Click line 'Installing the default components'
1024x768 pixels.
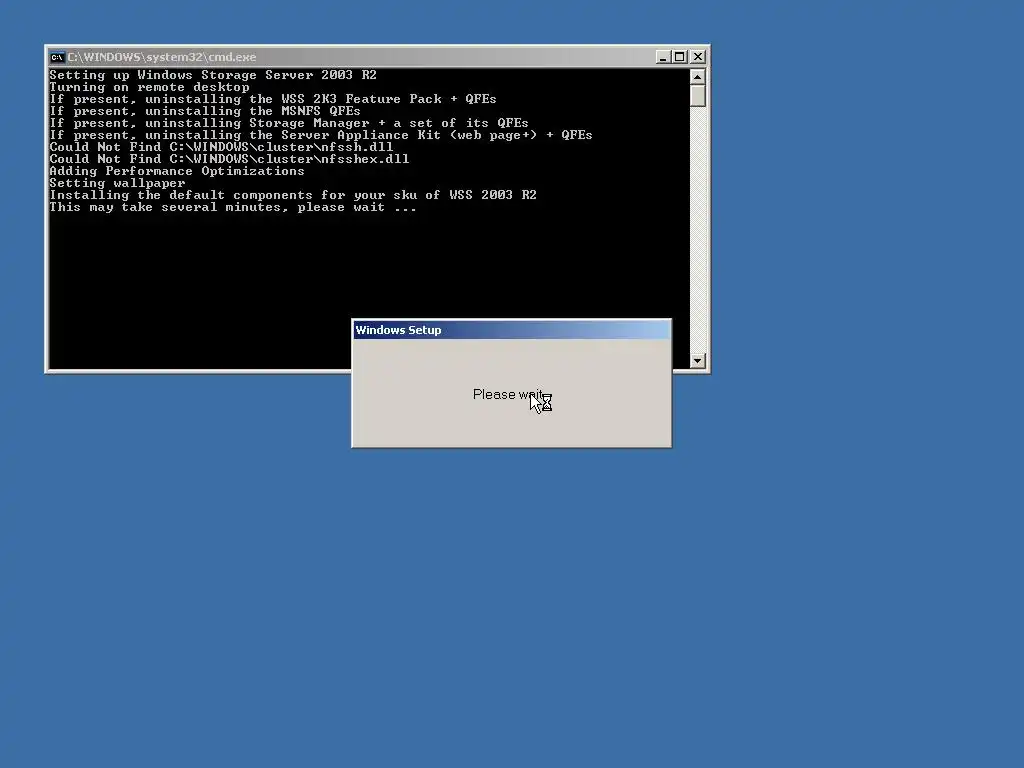(293, 195)
